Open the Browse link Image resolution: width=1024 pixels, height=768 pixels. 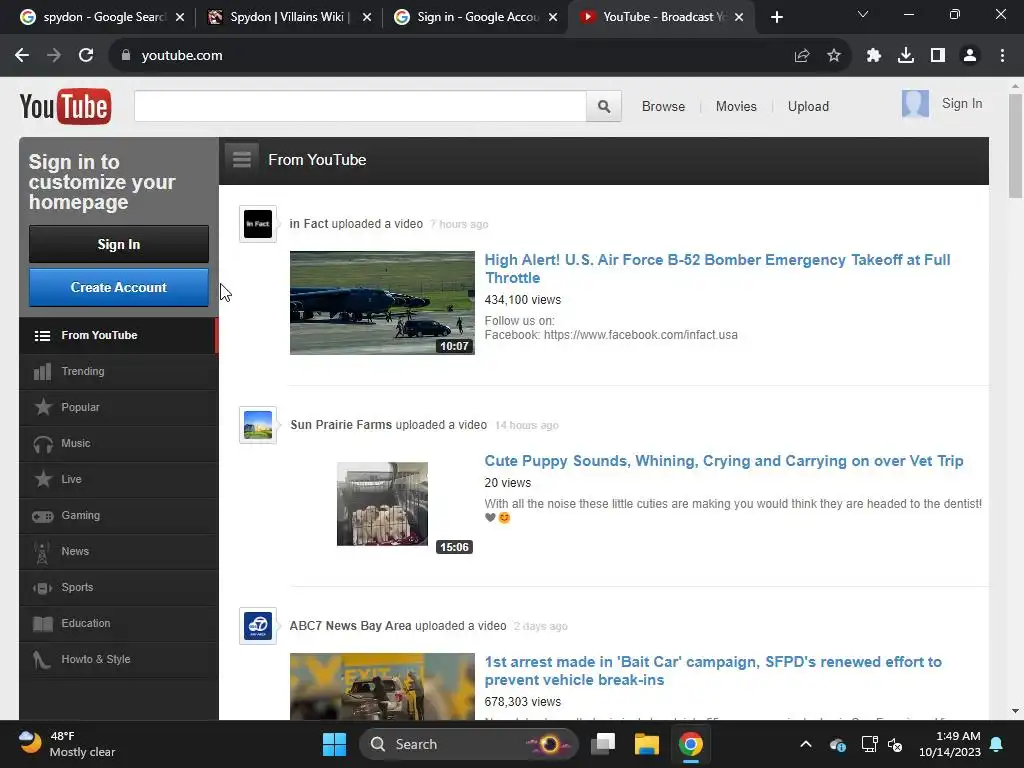[x=663, y=106]
